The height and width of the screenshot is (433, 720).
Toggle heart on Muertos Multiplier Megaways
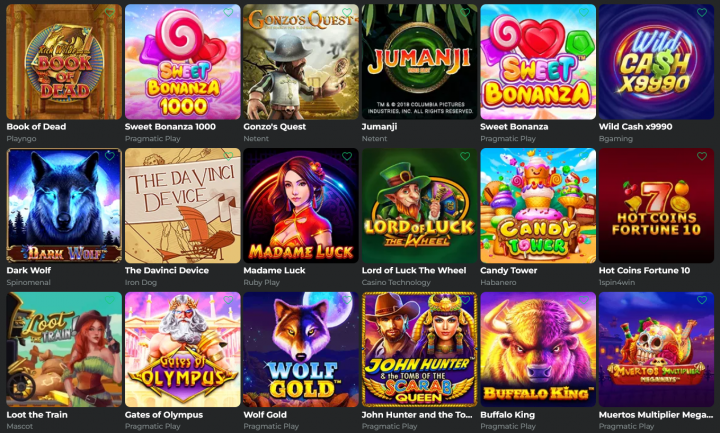coord(702,300)
